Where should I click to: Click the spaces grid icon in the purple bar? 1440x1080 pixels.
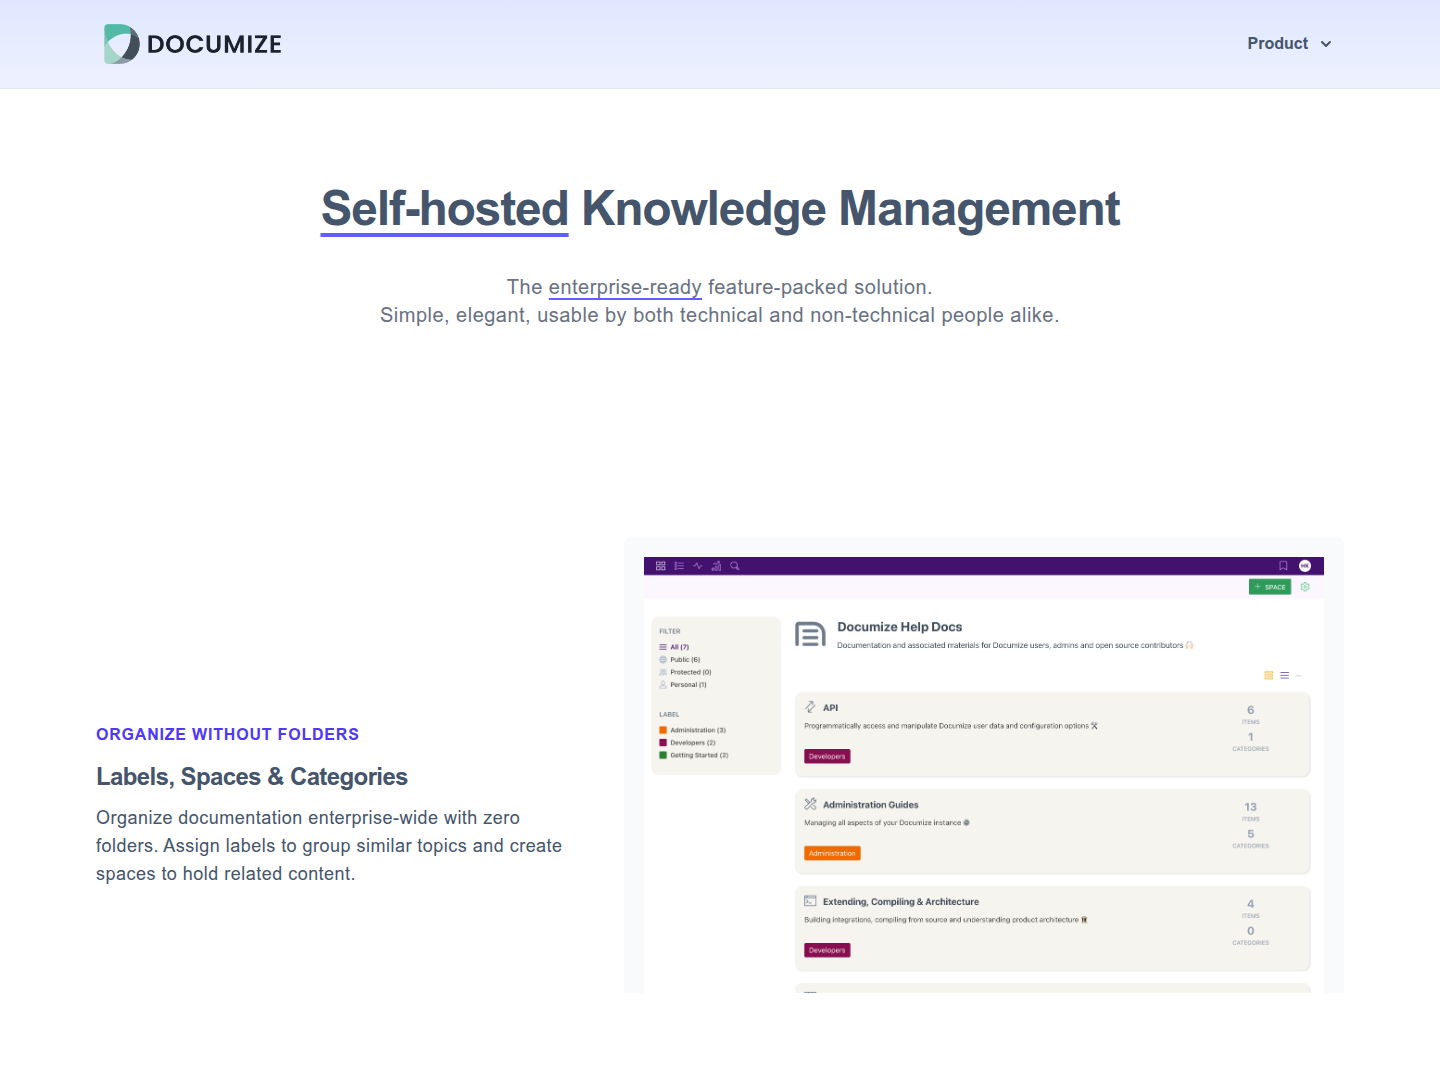click(661, 566)
